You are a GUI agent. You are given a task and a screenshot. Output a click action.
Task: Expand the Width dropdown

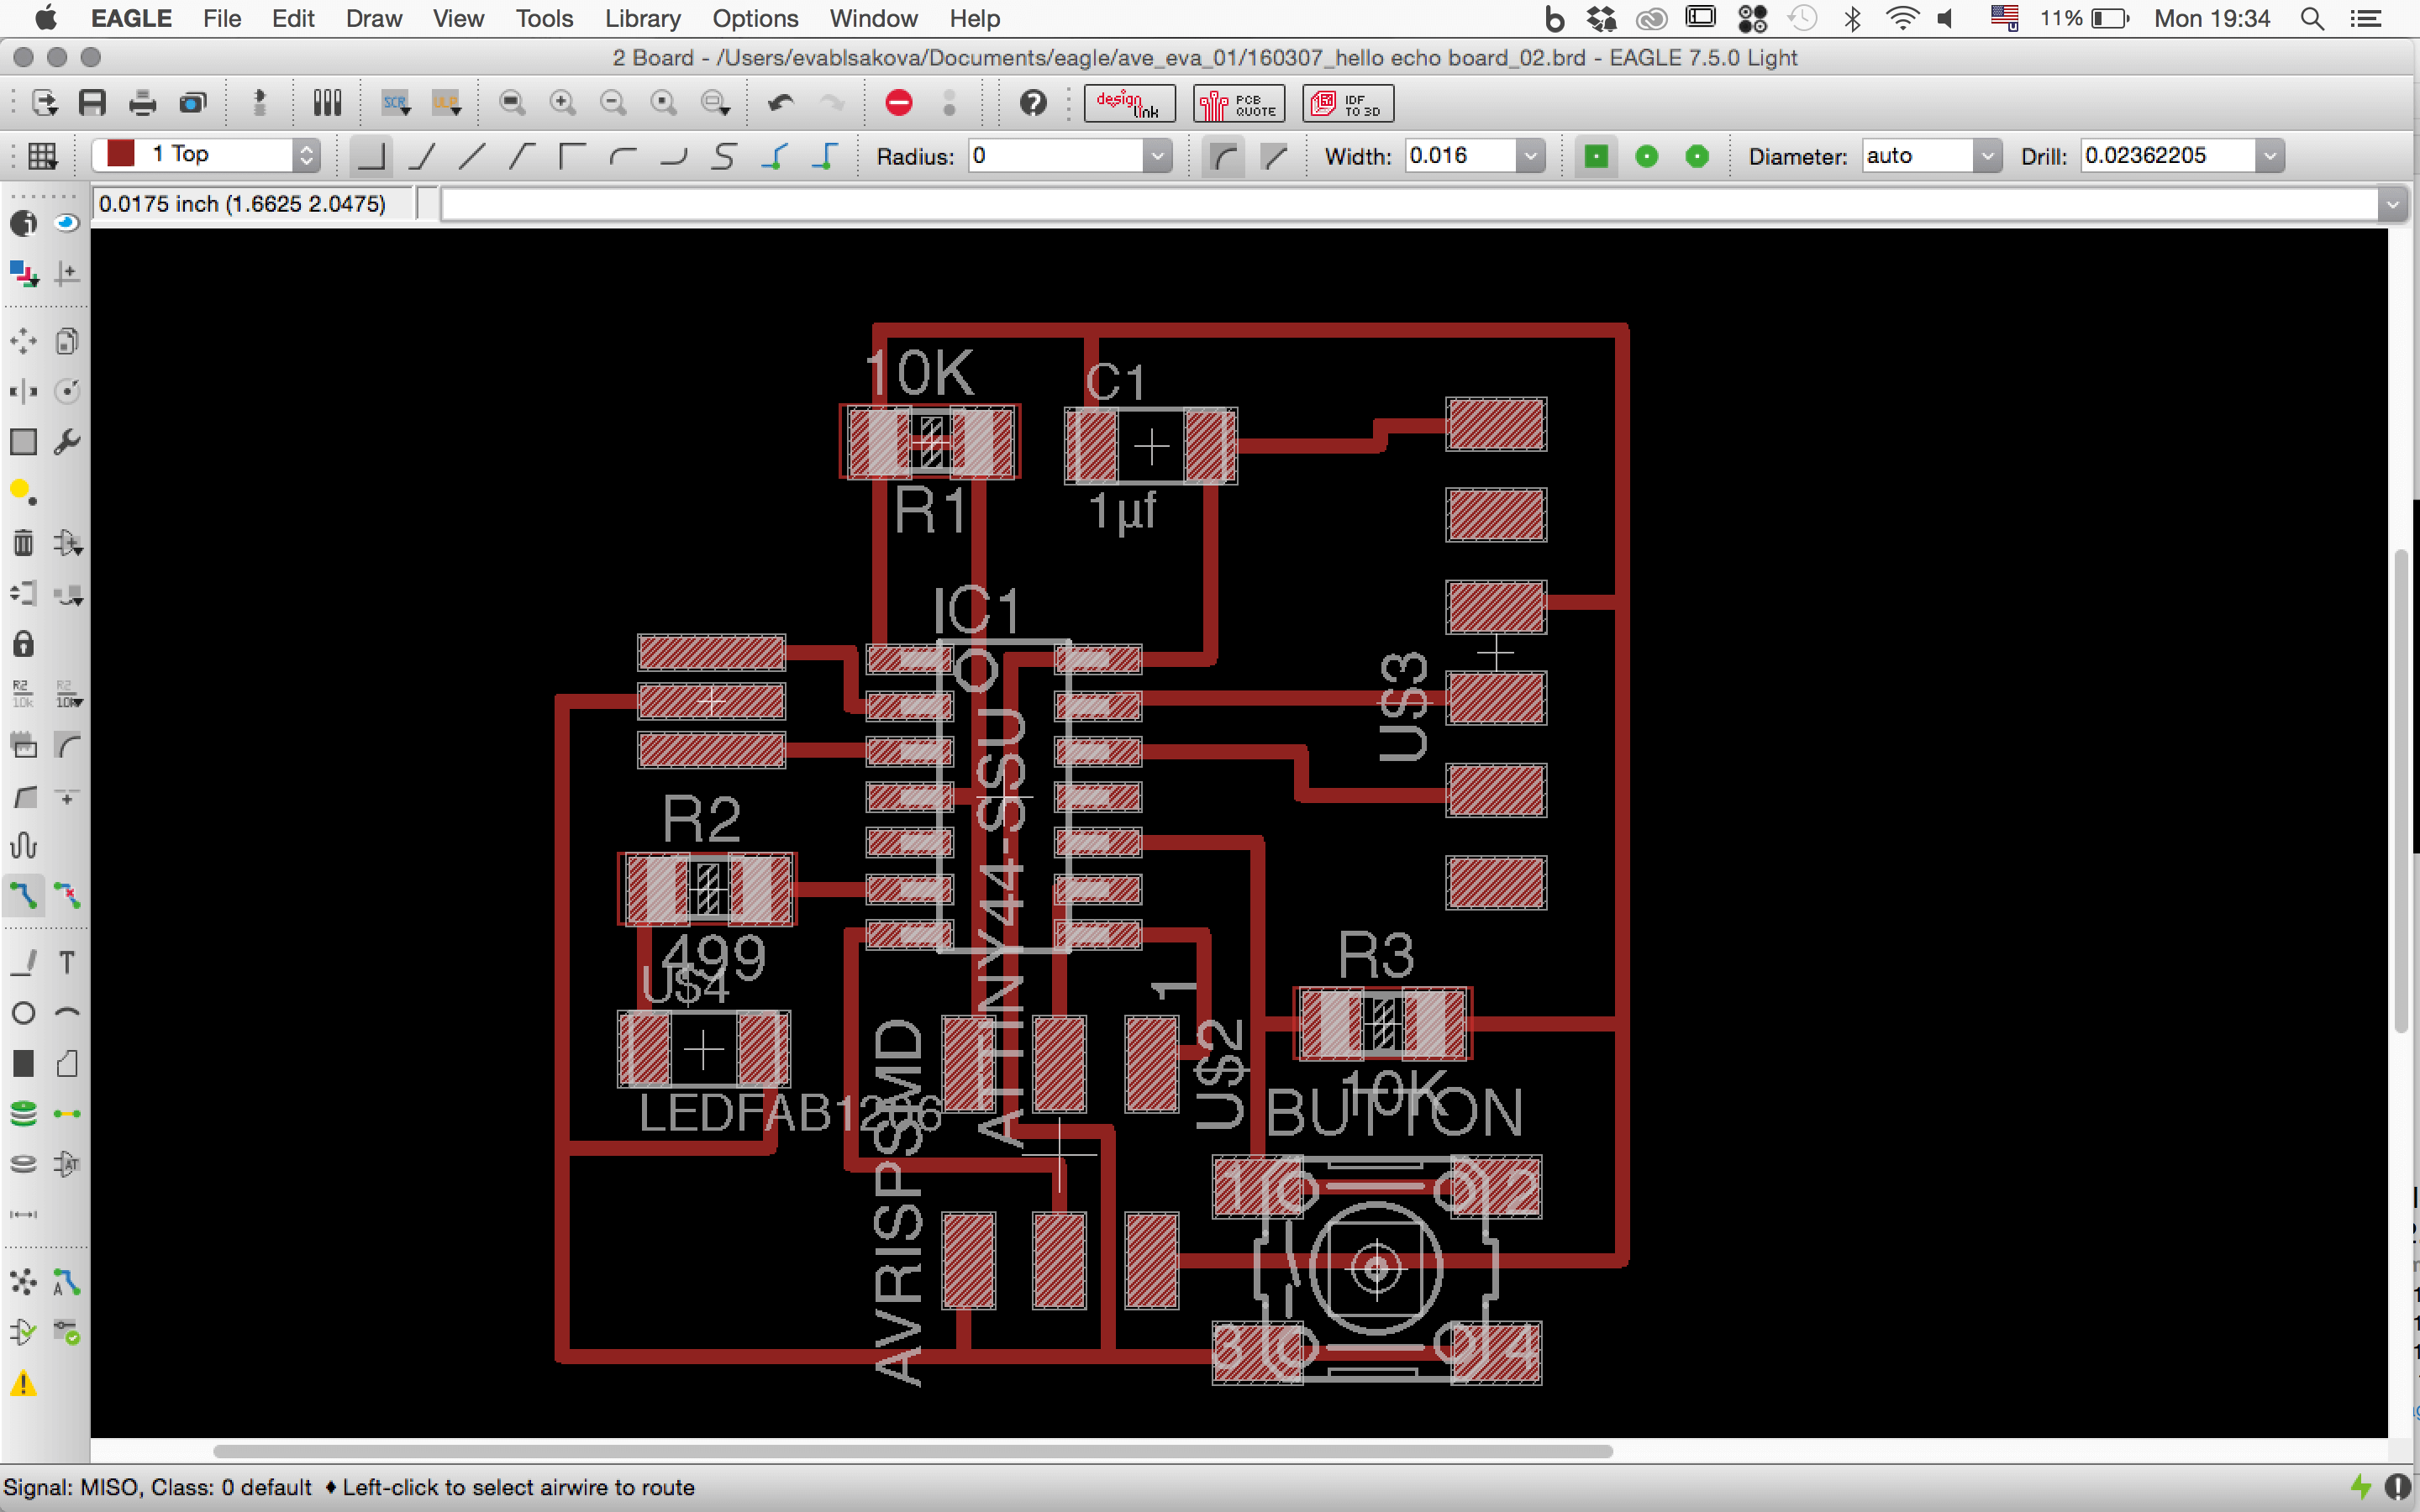(x=1529, y=156)
